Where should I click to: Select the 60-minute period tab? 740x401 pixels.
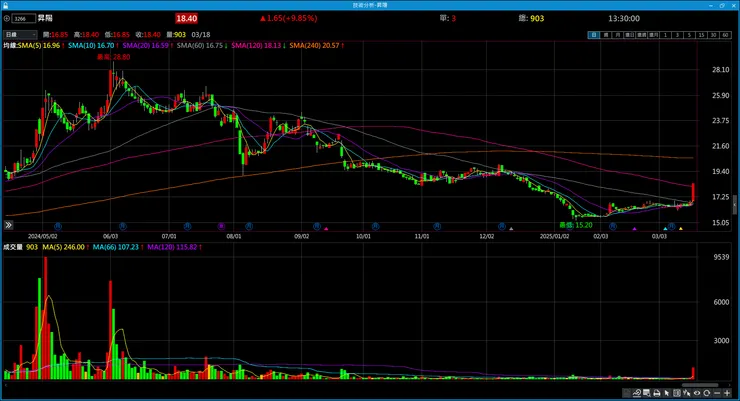point(725,35)
